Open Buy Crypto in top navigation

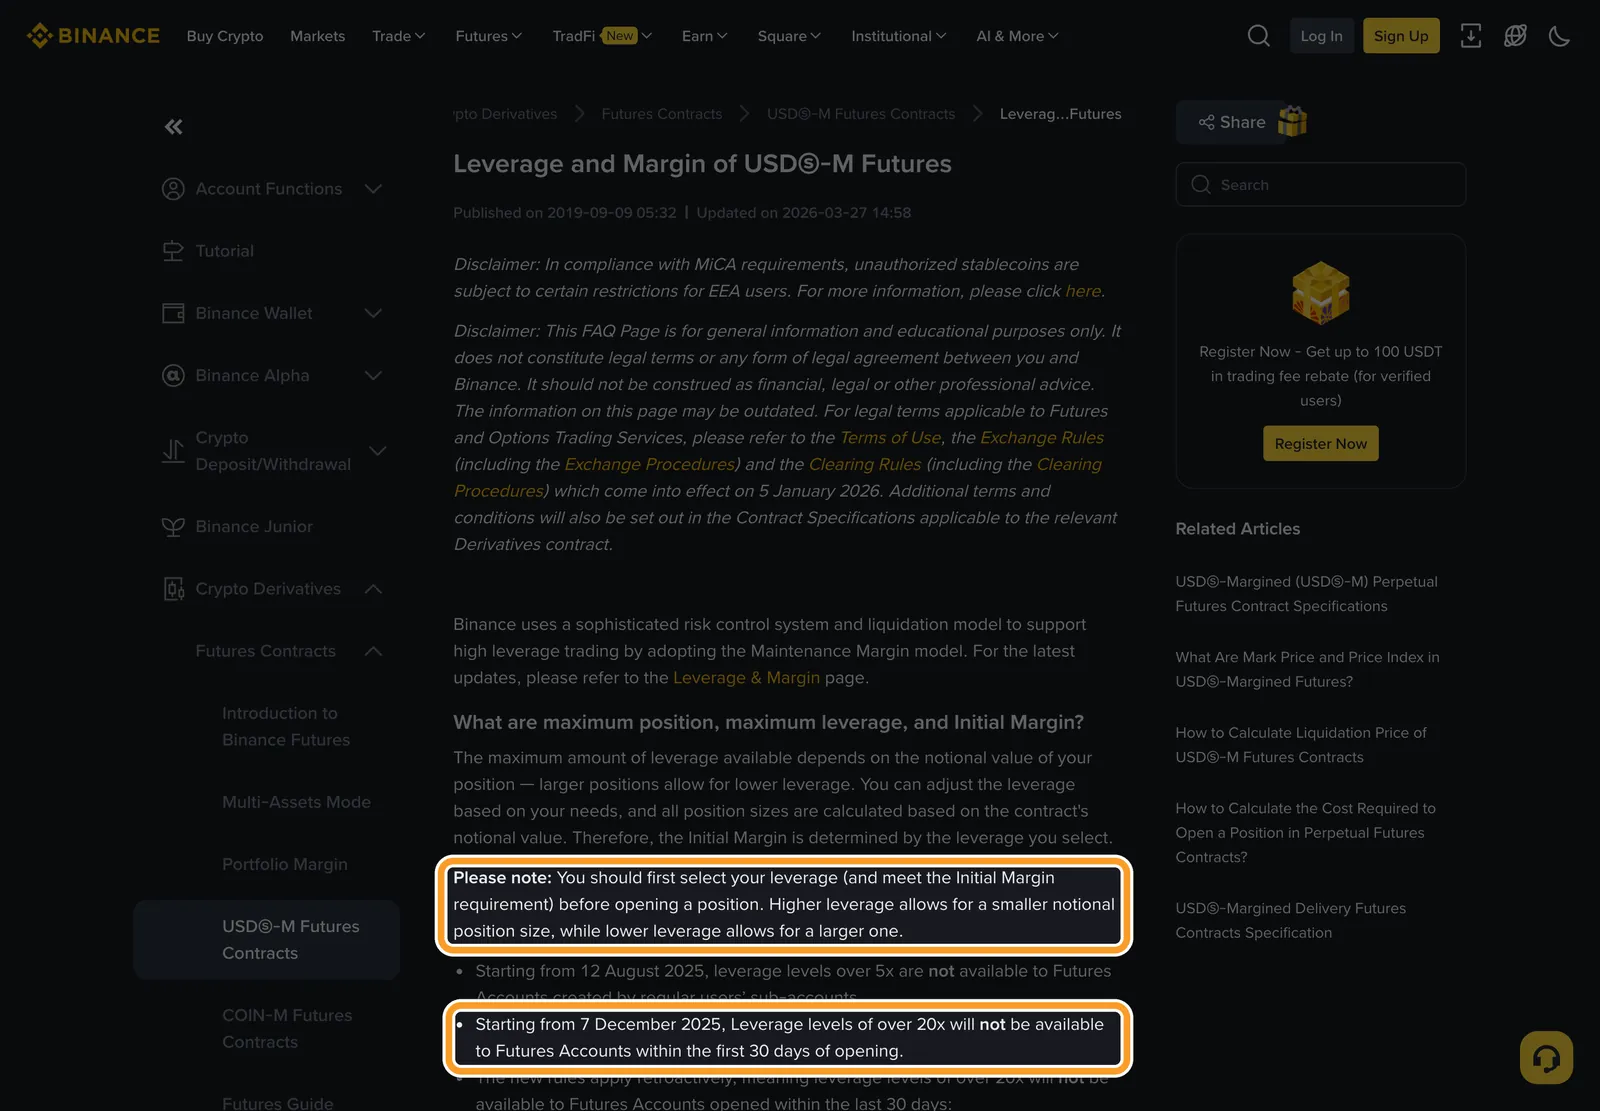[x=225, y=36]
